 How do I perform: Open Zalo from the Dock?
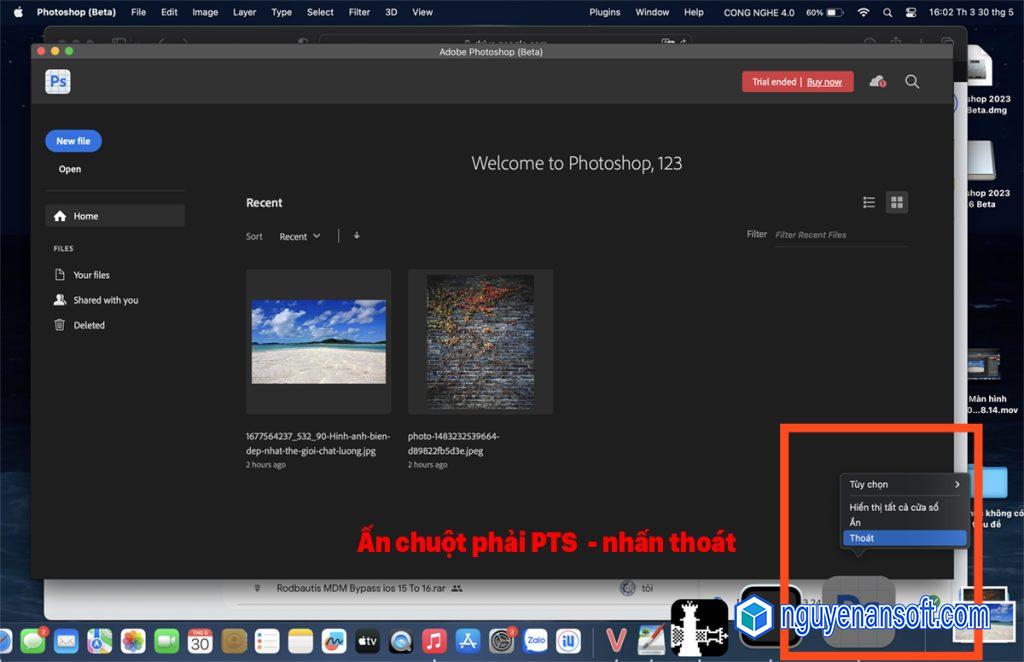(x=536, y=641)
